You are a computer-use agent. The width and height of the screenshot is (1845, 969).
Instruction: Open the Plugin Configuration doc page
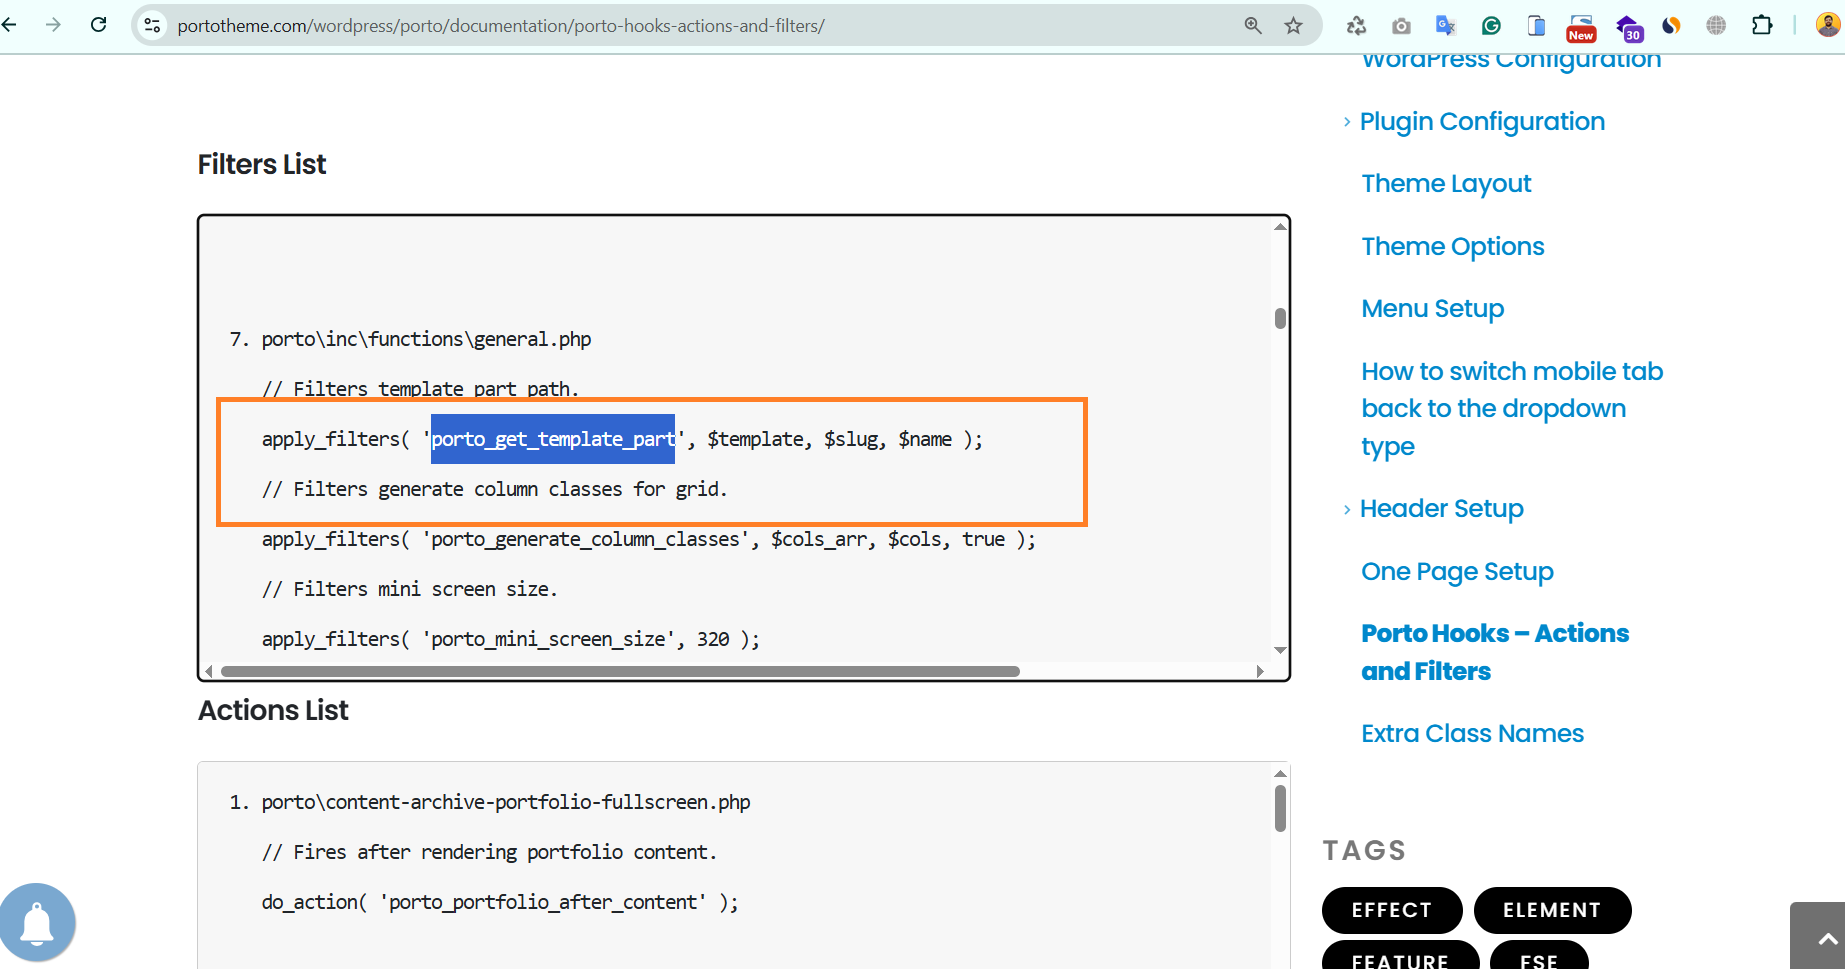tap(1482, 122)
